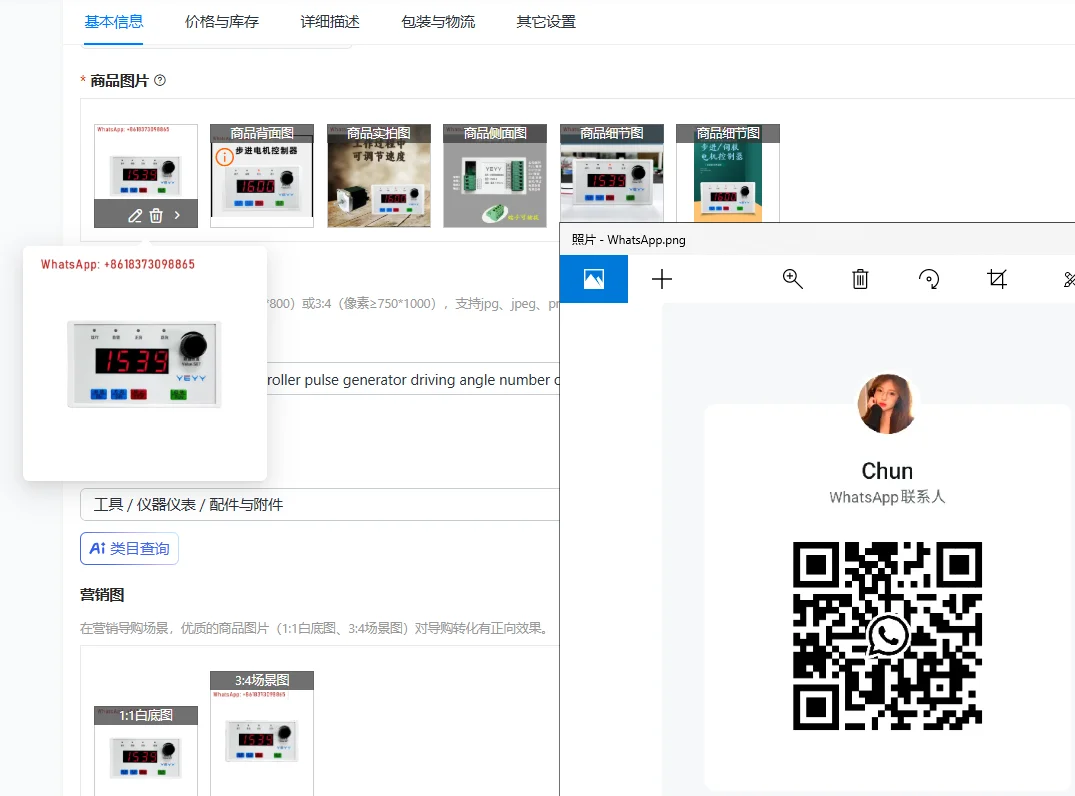Image resolution: width=1075 pixels, height=796 pixels.
Task: Move first product image right with arrow
Action: click(x=178, y=215)
